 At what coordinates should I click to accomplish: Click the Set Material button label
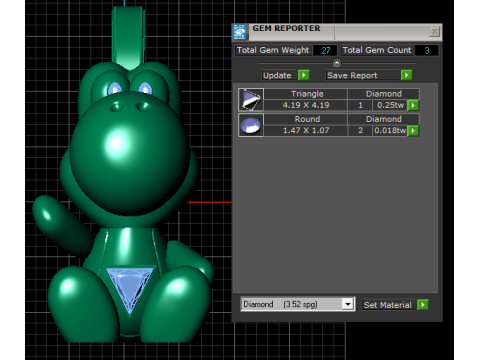click(388, 305)
